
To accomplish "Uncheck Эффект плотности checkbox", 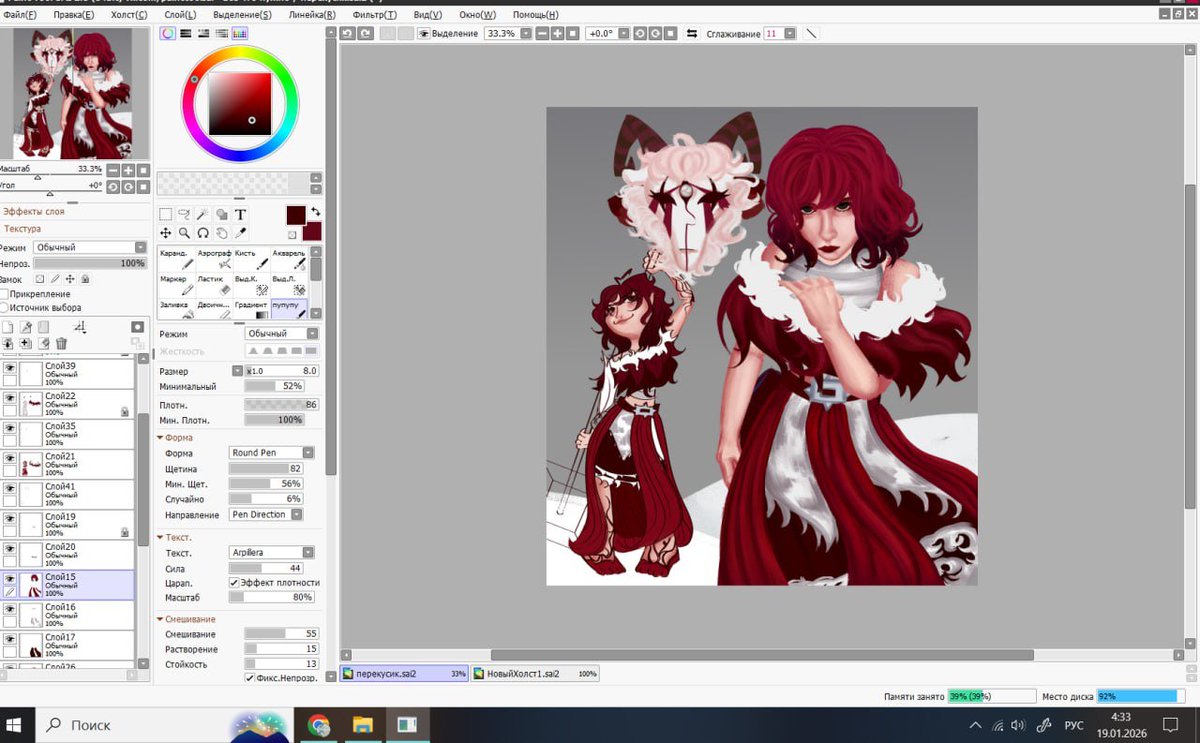I will [x=234, y=583].
